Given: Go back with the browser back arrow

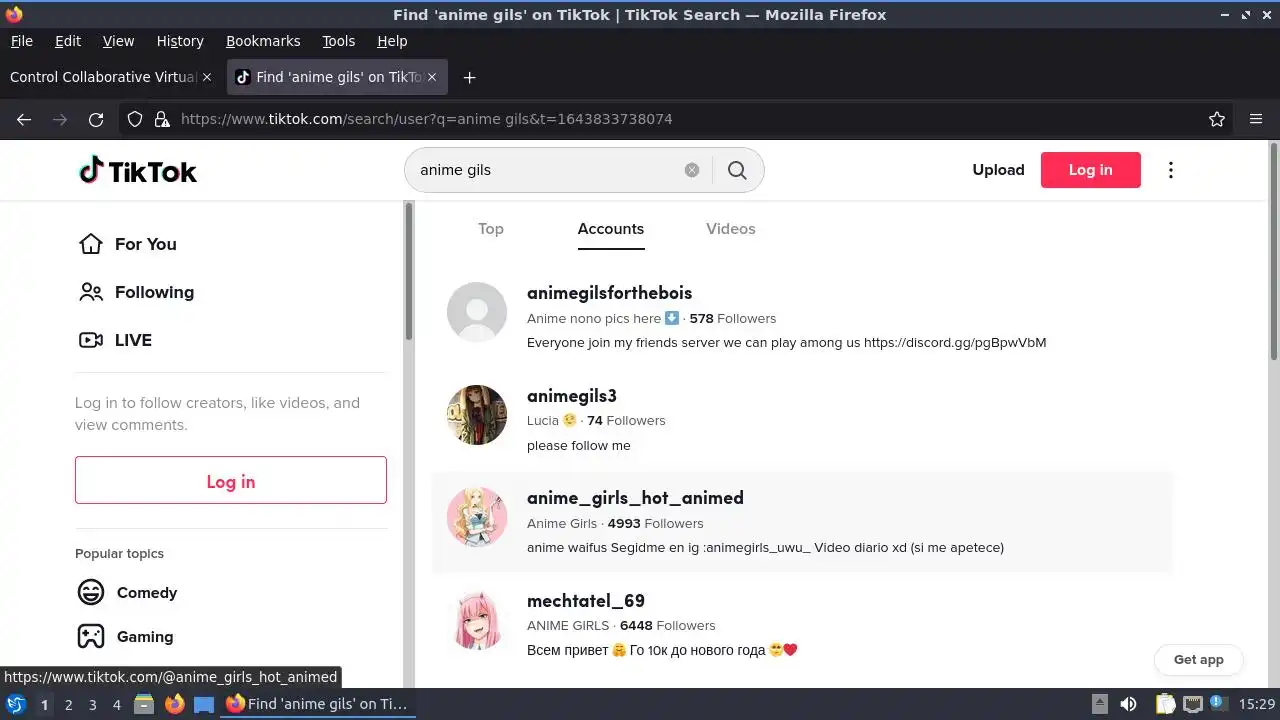Looking at the screenshot, I should [x=24, y=119].
